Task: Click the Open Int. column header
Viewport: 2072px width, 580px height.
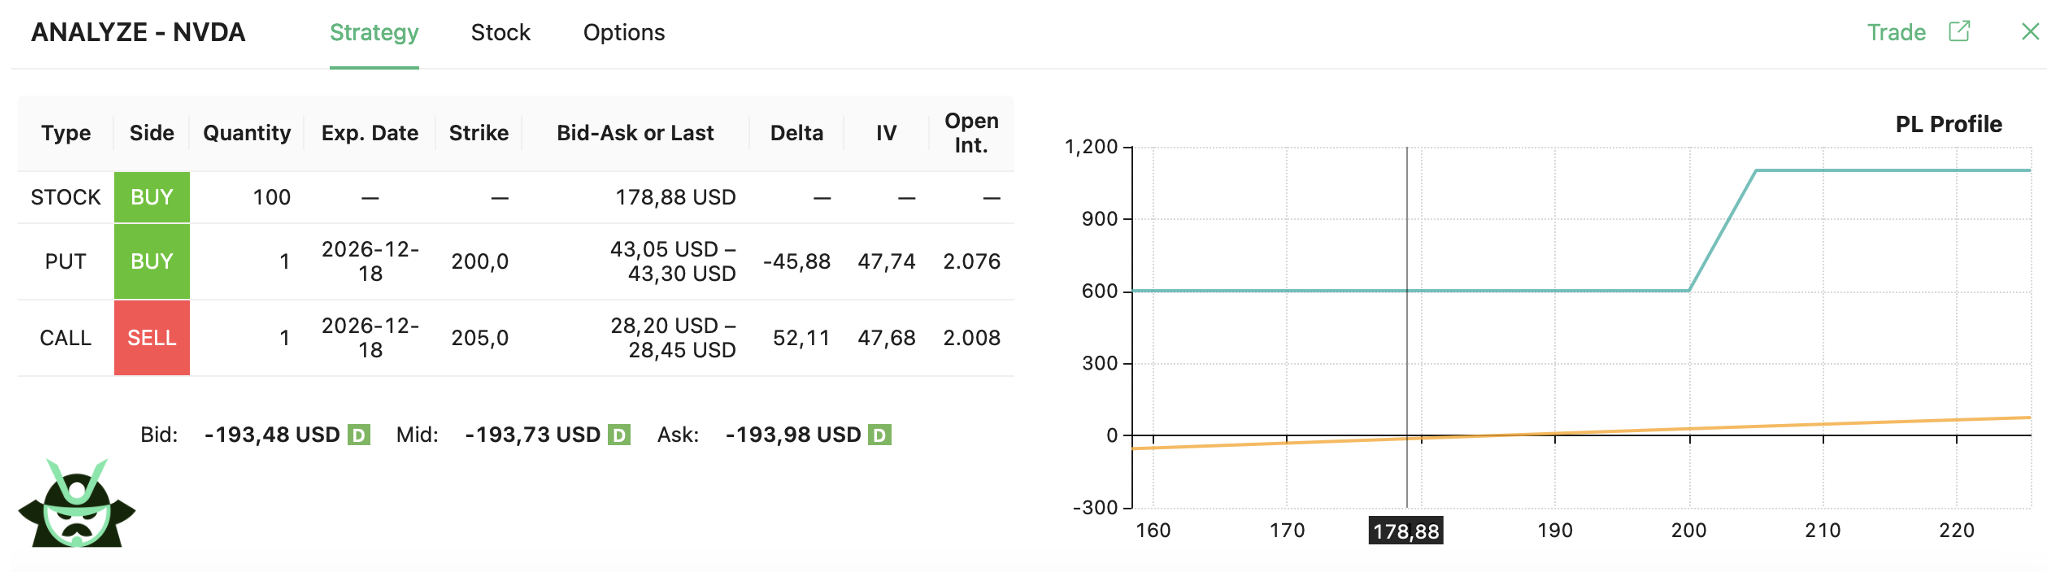Action: click(x=970, y=133)
